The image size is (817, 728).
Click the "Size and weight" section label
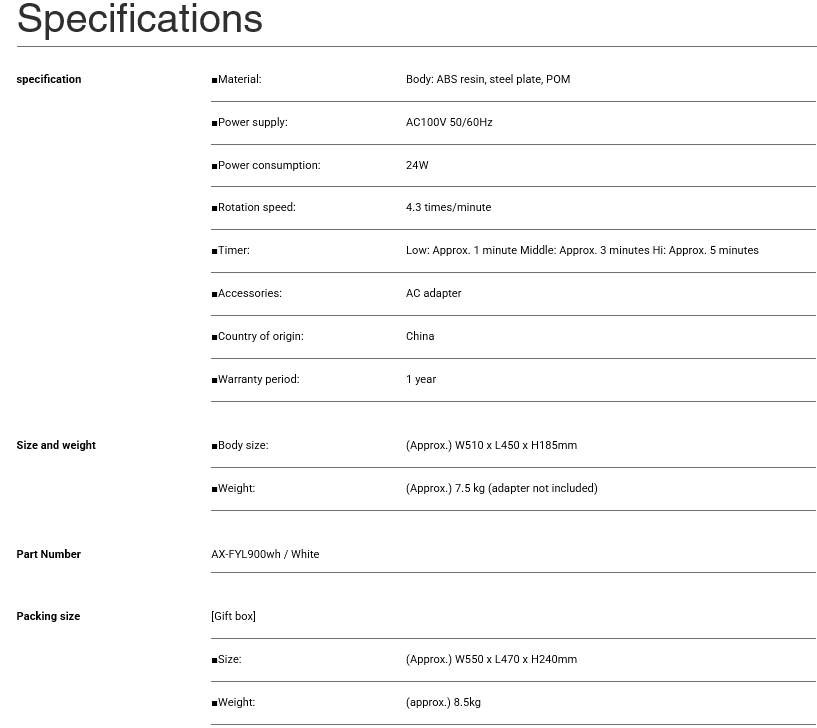point(56,445)
